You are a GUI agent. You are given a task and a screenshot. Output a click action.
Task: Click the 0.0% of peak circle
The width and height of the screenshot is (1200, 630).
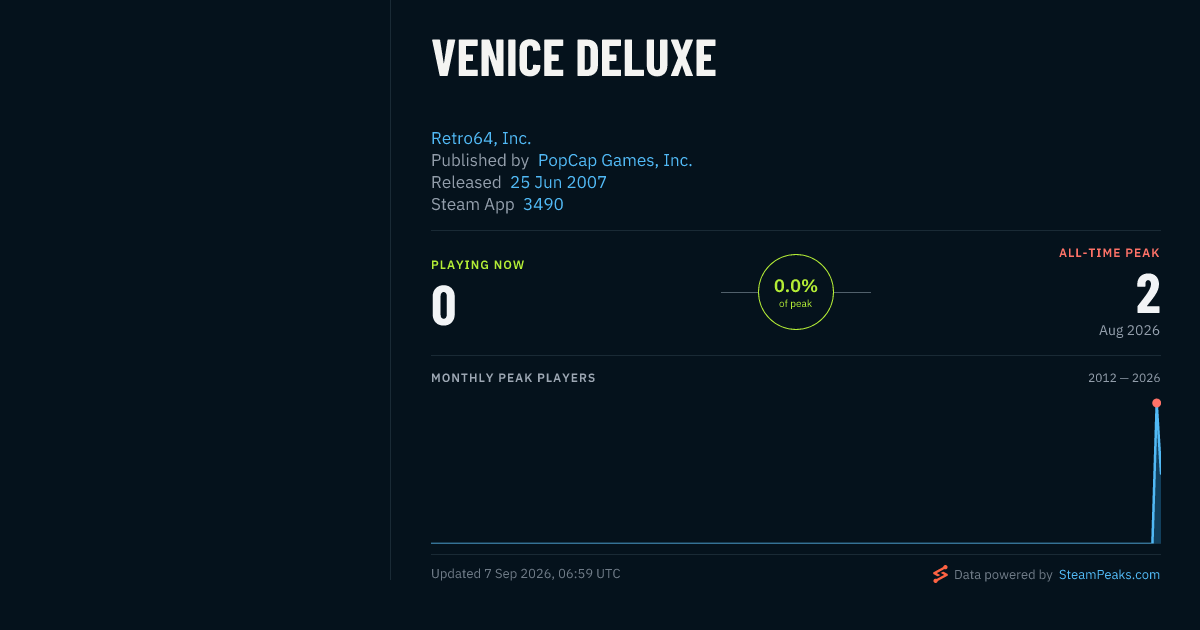click(796, 292)
